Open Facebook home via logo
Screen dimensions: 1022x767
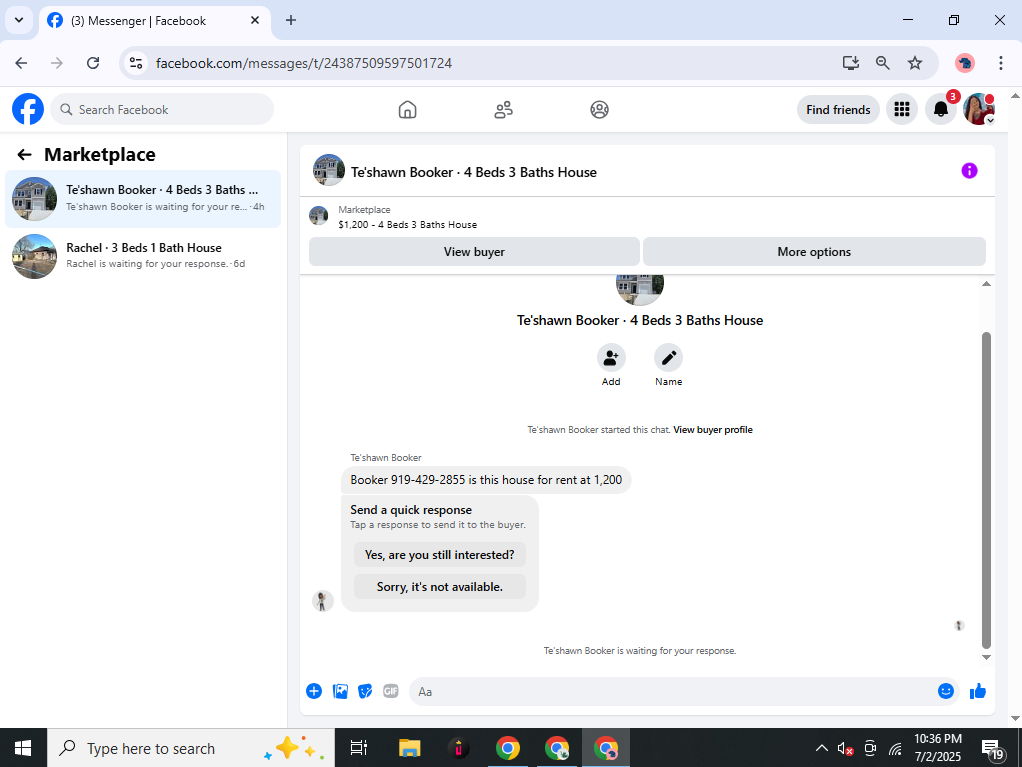28,109
